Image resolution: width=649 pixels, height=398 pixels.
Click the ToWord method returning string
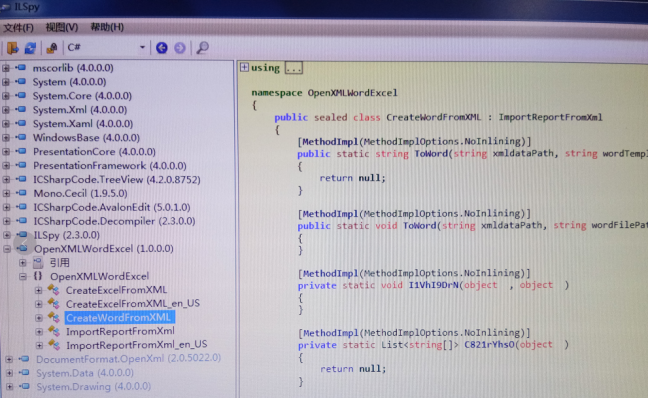(431, 154)
